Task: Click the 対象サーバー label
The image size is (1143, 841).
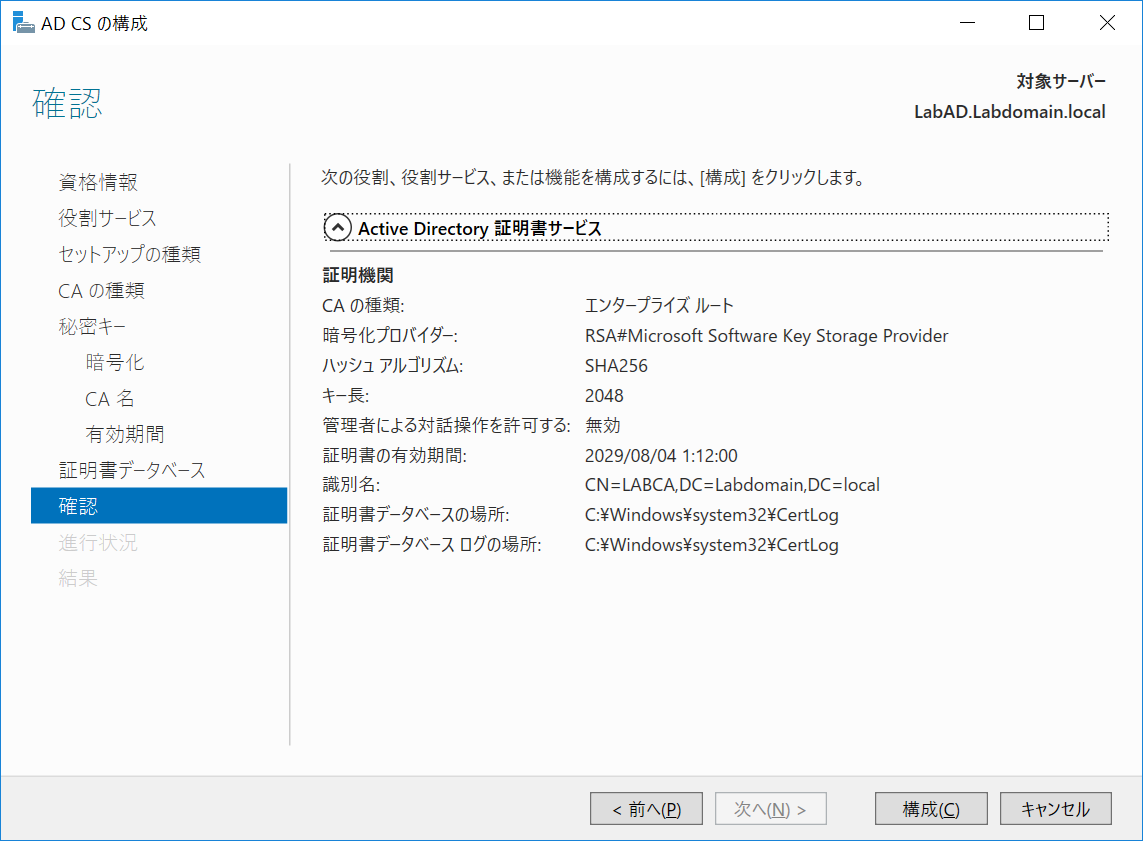Action: (x=1061, y=82)
